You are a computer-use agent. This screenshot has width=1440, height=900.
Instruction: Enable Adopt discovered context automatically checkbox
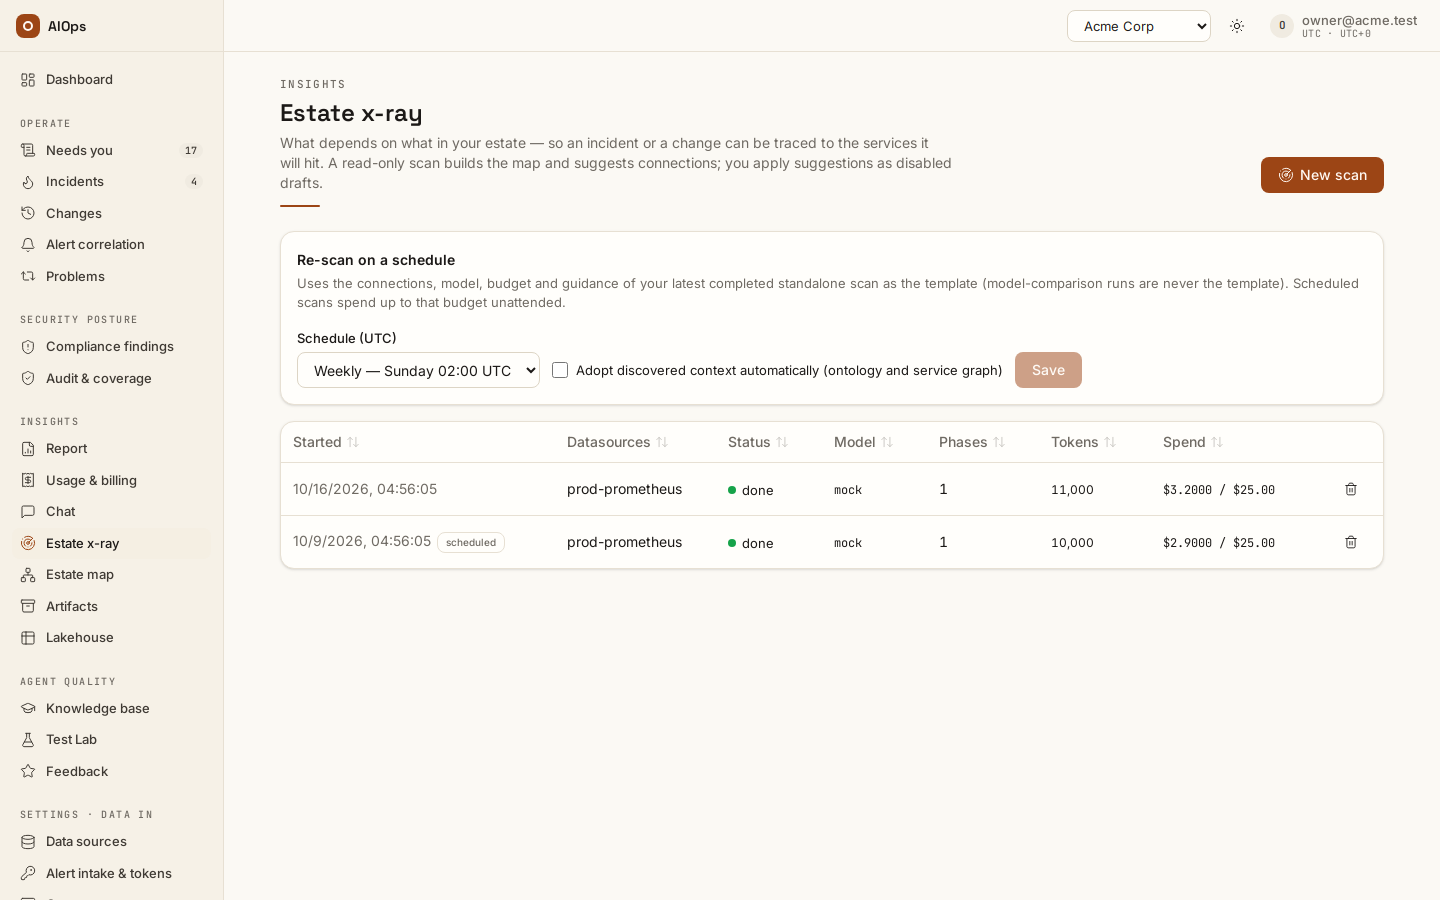point(560,370)
